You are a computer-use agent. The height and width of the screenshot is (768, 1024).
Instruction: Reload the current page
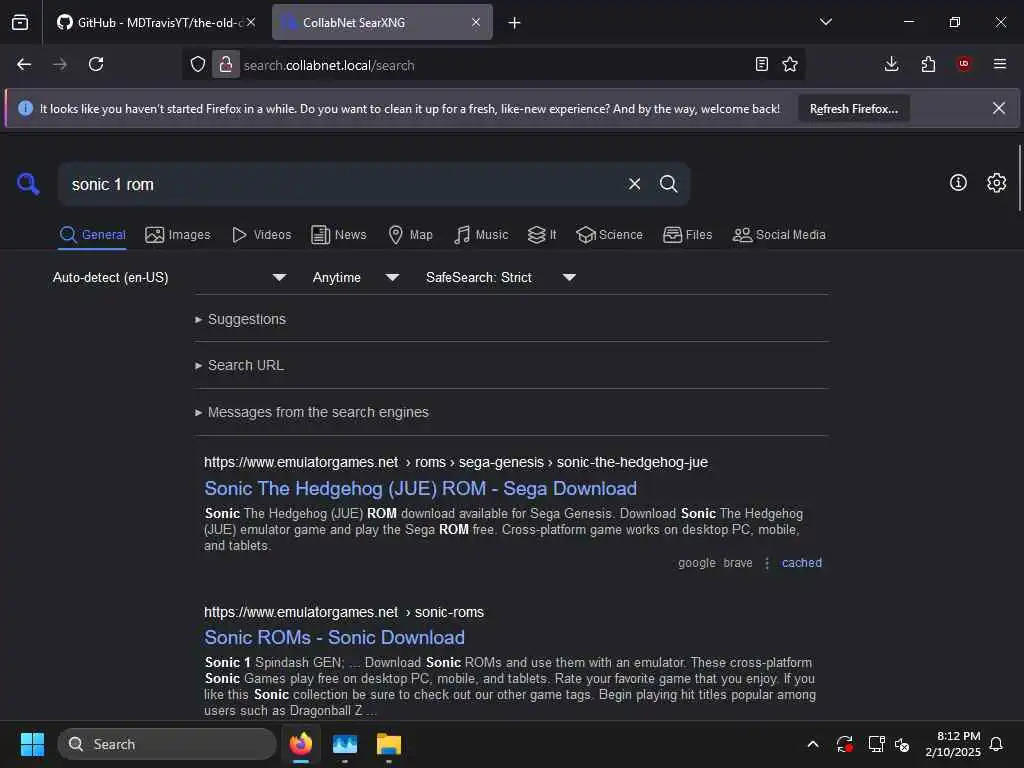point(96,65)
